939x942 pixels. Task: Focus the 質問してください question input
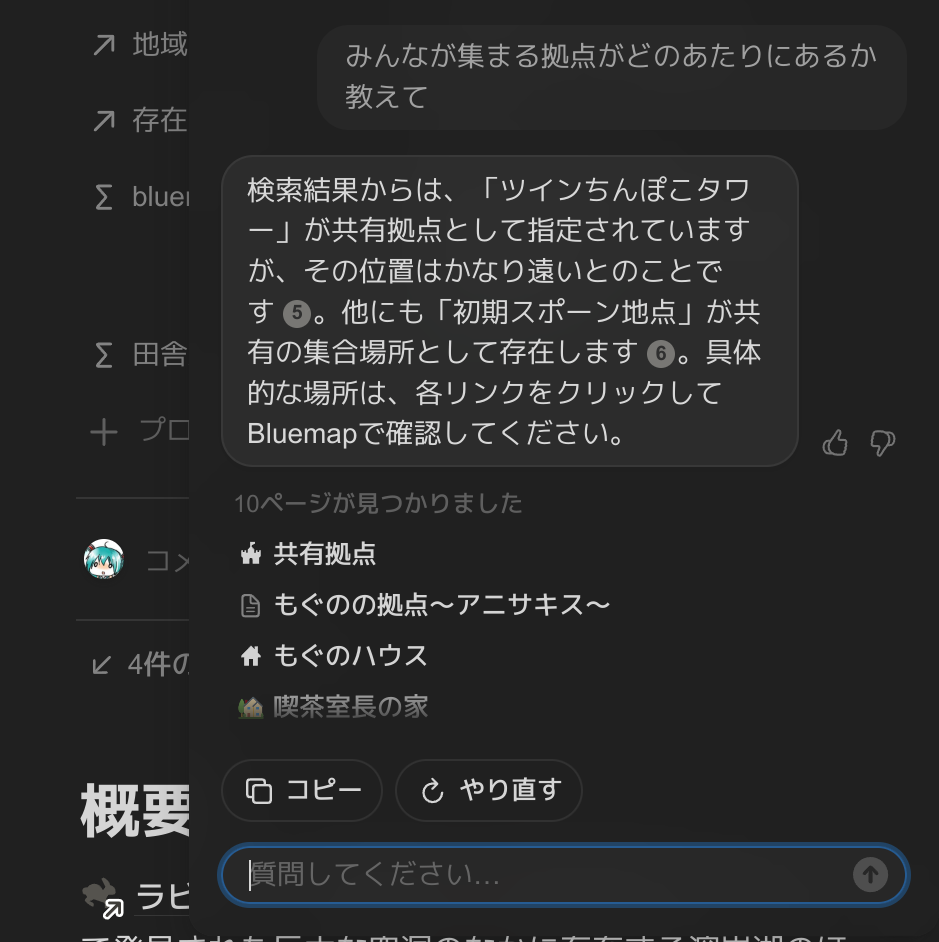point(545,875)
